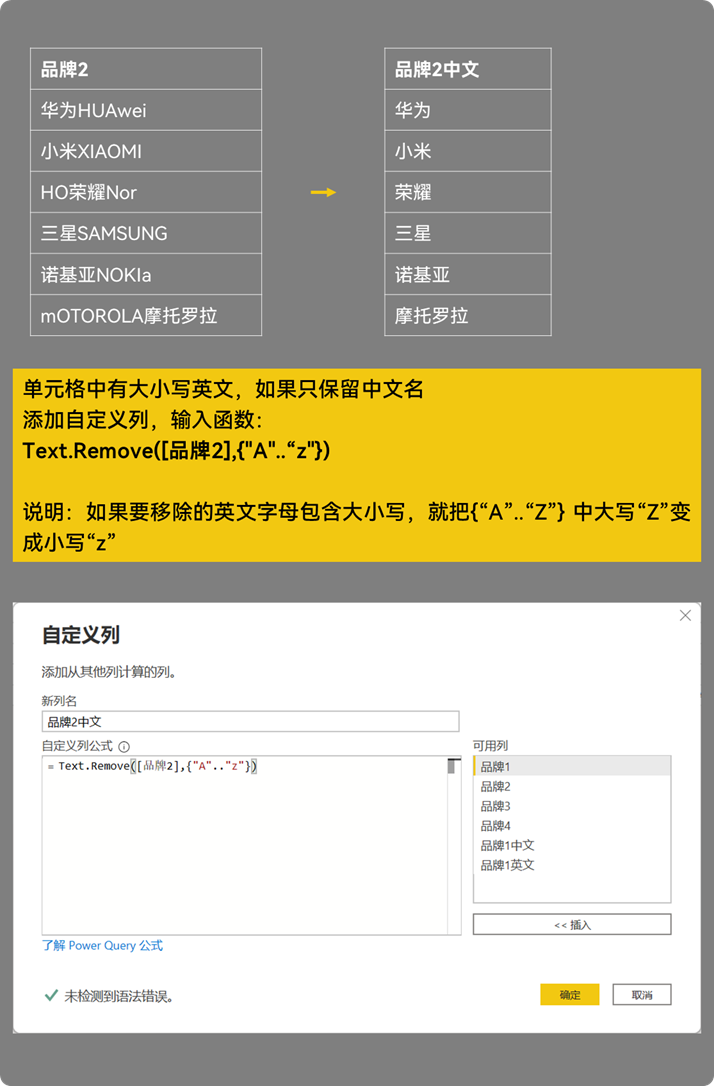
Task: Select 品牌3 in available columns list
Action: click(571, 806)
